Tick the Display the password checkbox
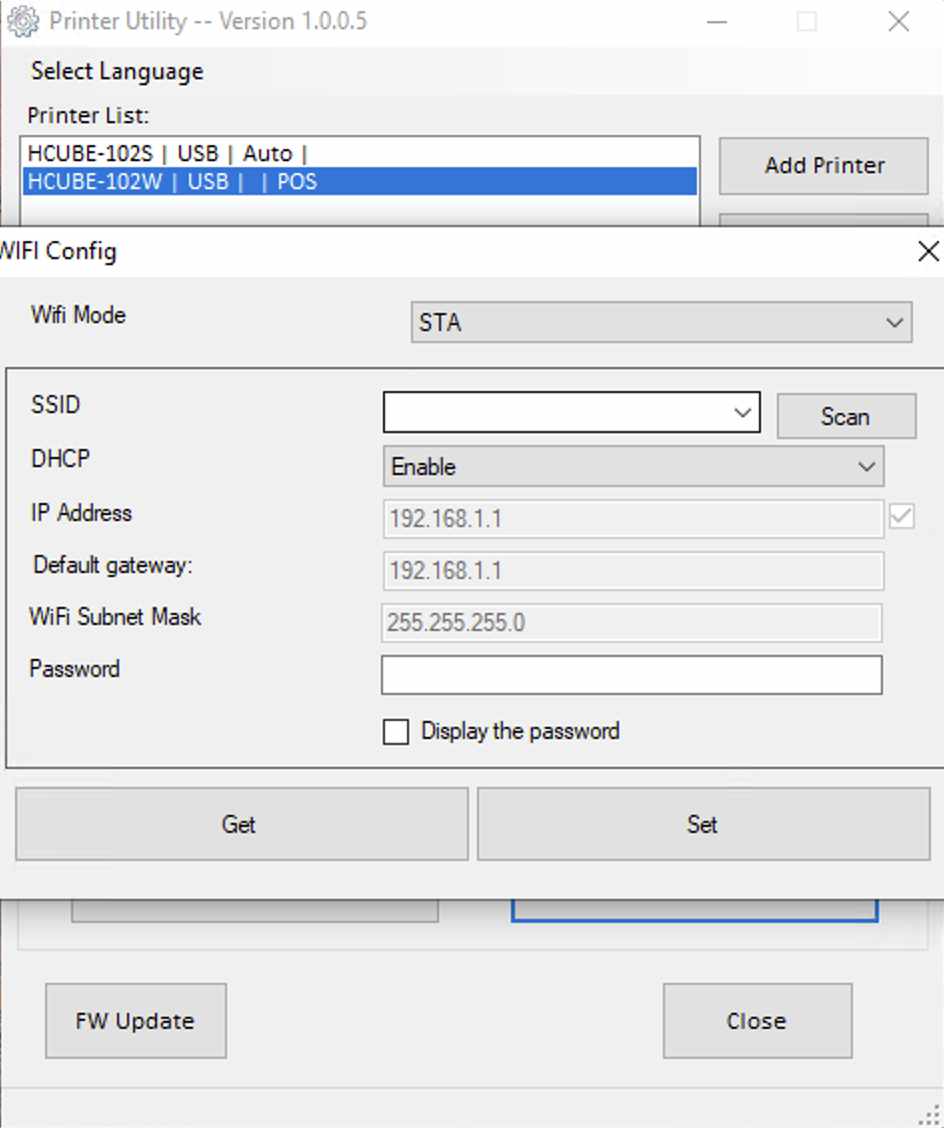 [x=396, y=731]
